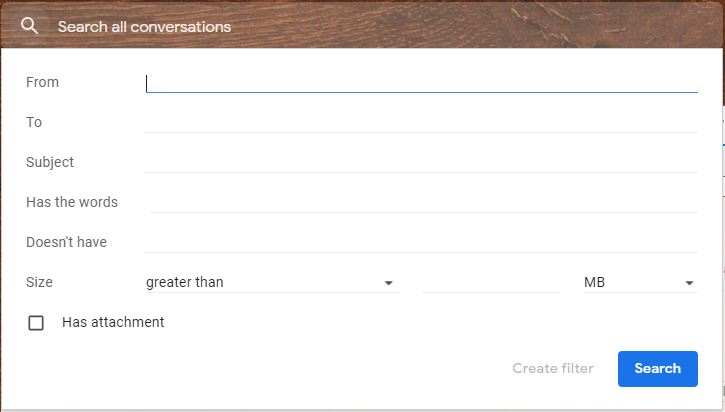Click the Doesn't have input field
725x412 pixels.
point(421,242)
